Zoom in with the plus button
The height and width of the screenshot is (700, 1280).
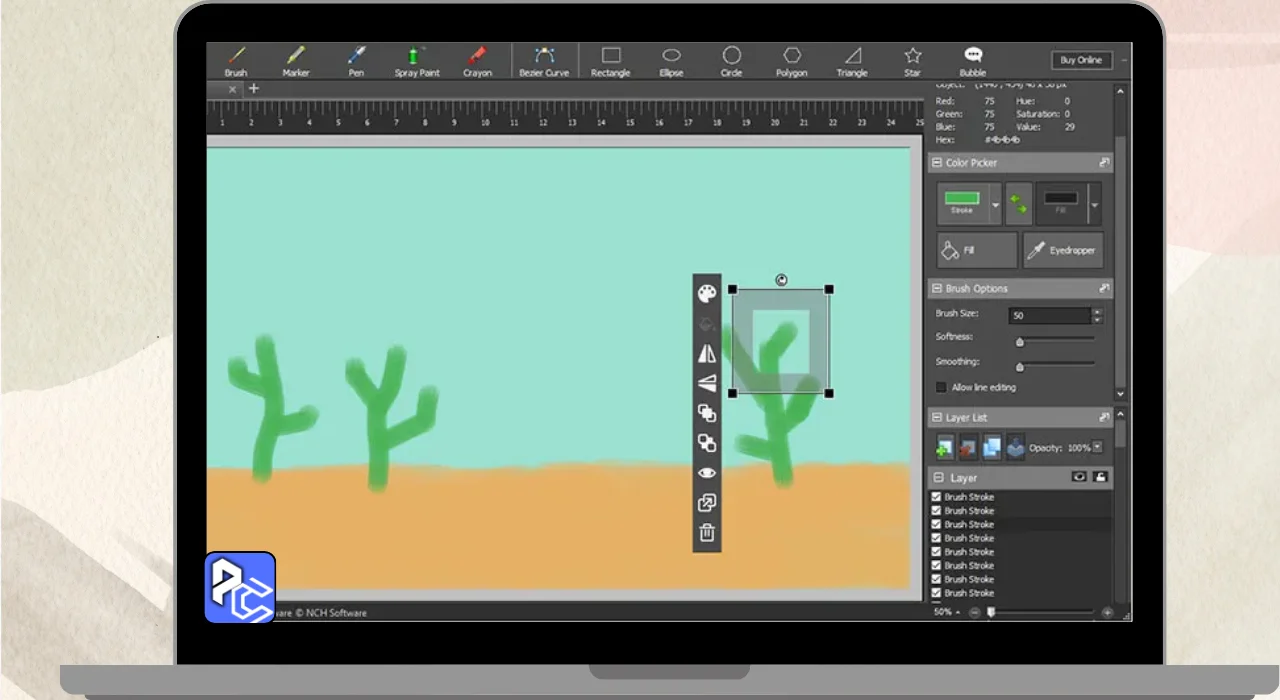[x=1107, y=612]
